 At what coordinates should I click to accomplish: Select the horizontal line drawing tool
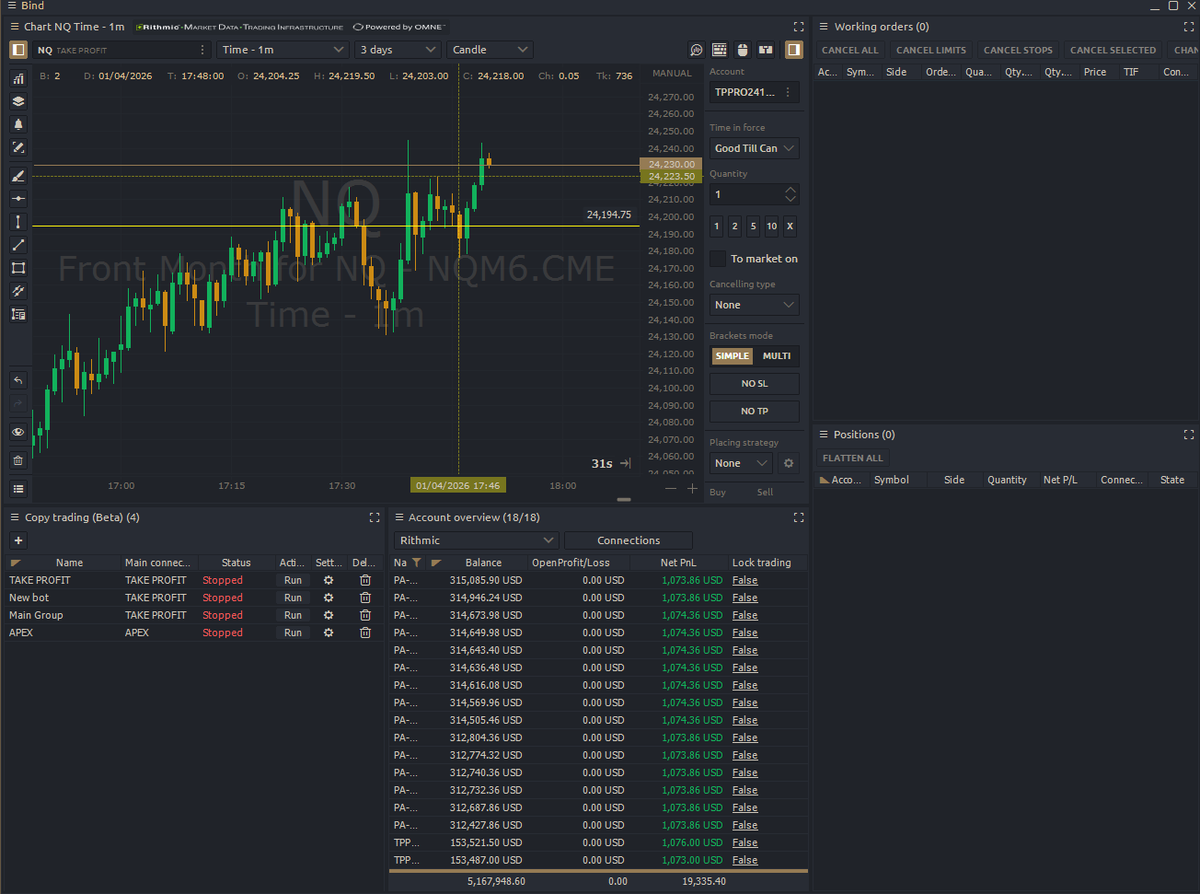(x=18, y=199)
